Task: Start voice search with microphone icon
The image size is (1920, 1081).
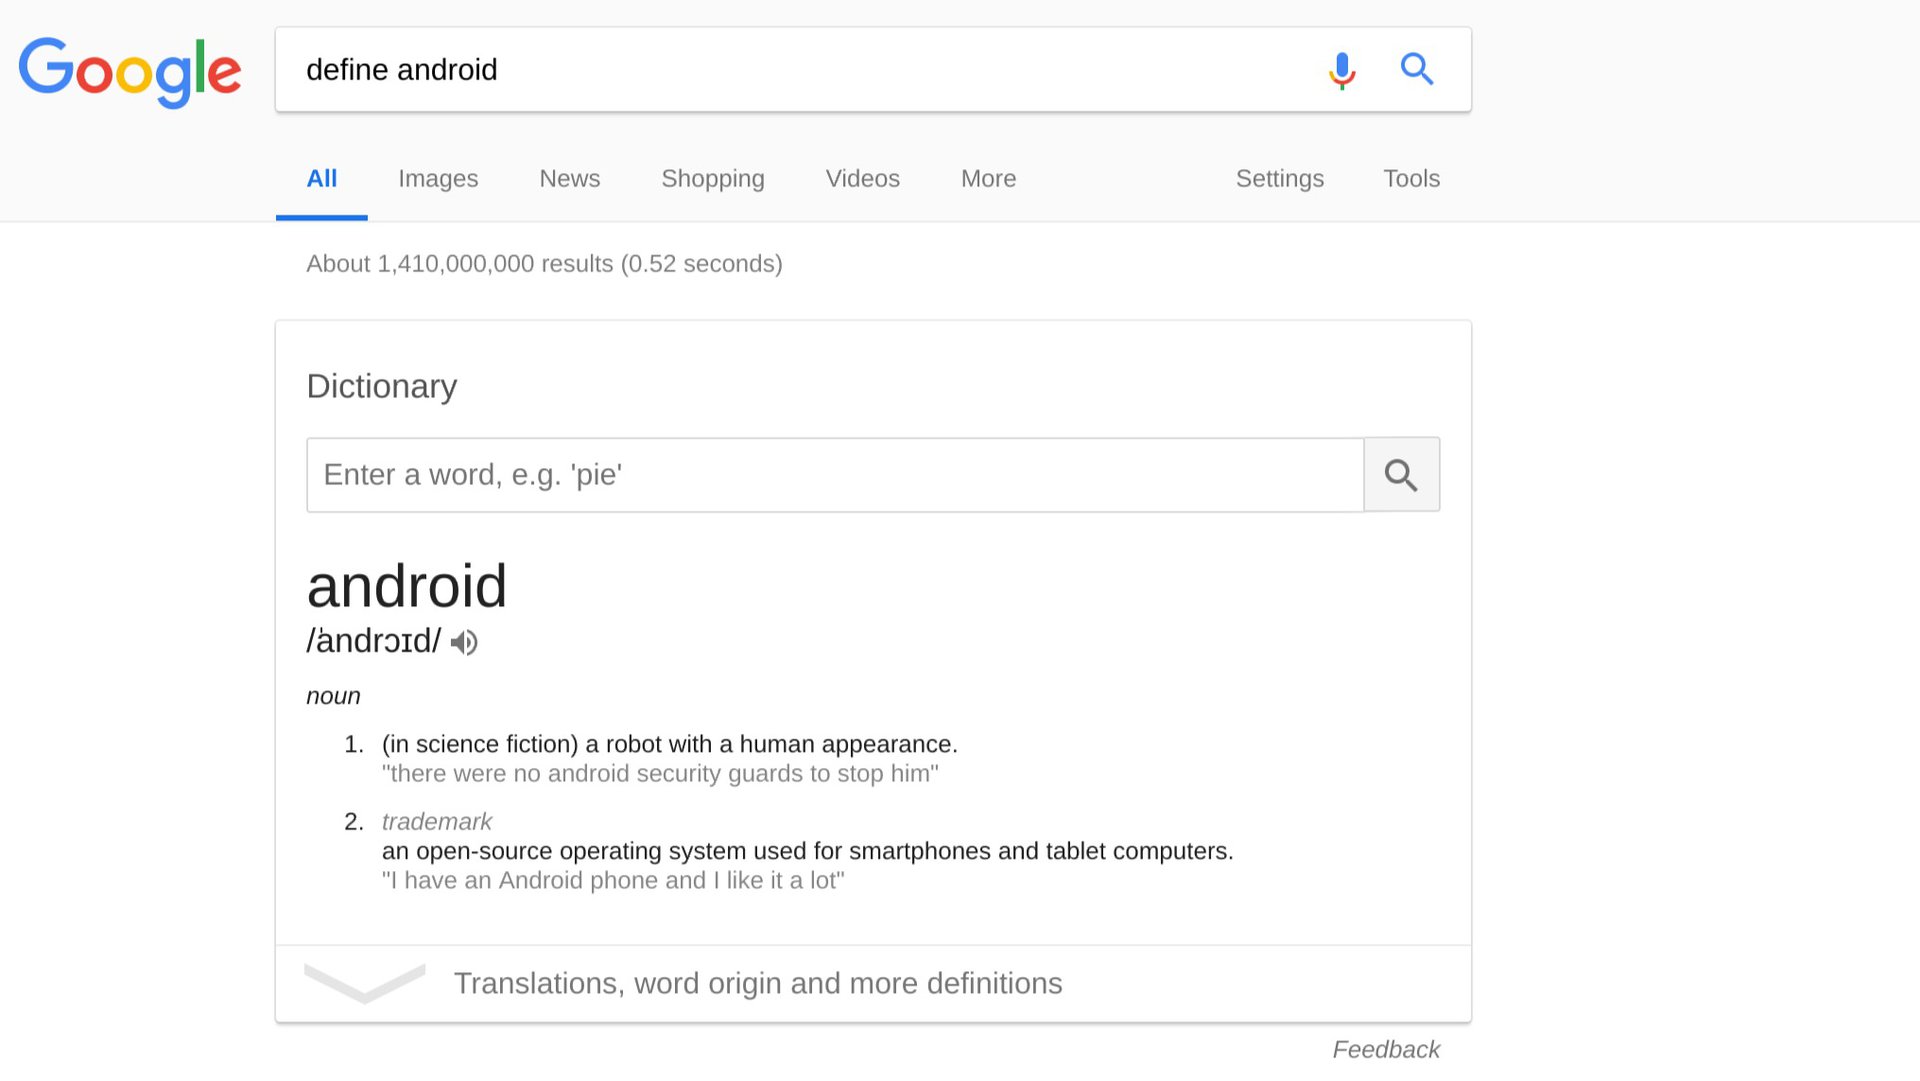Action: point(1342,70)
